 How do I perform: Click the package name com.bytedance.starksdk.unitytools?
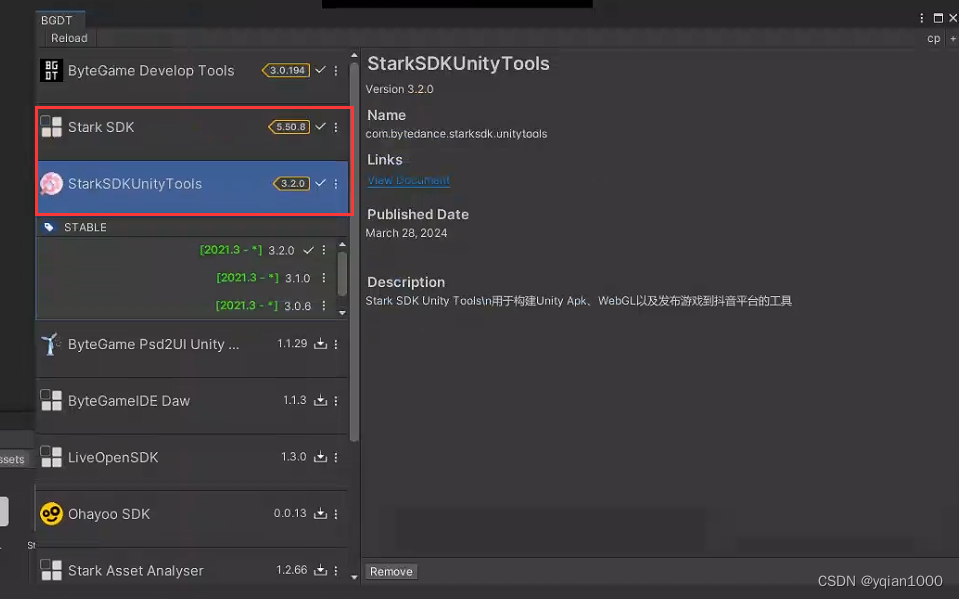coord(456,134)
